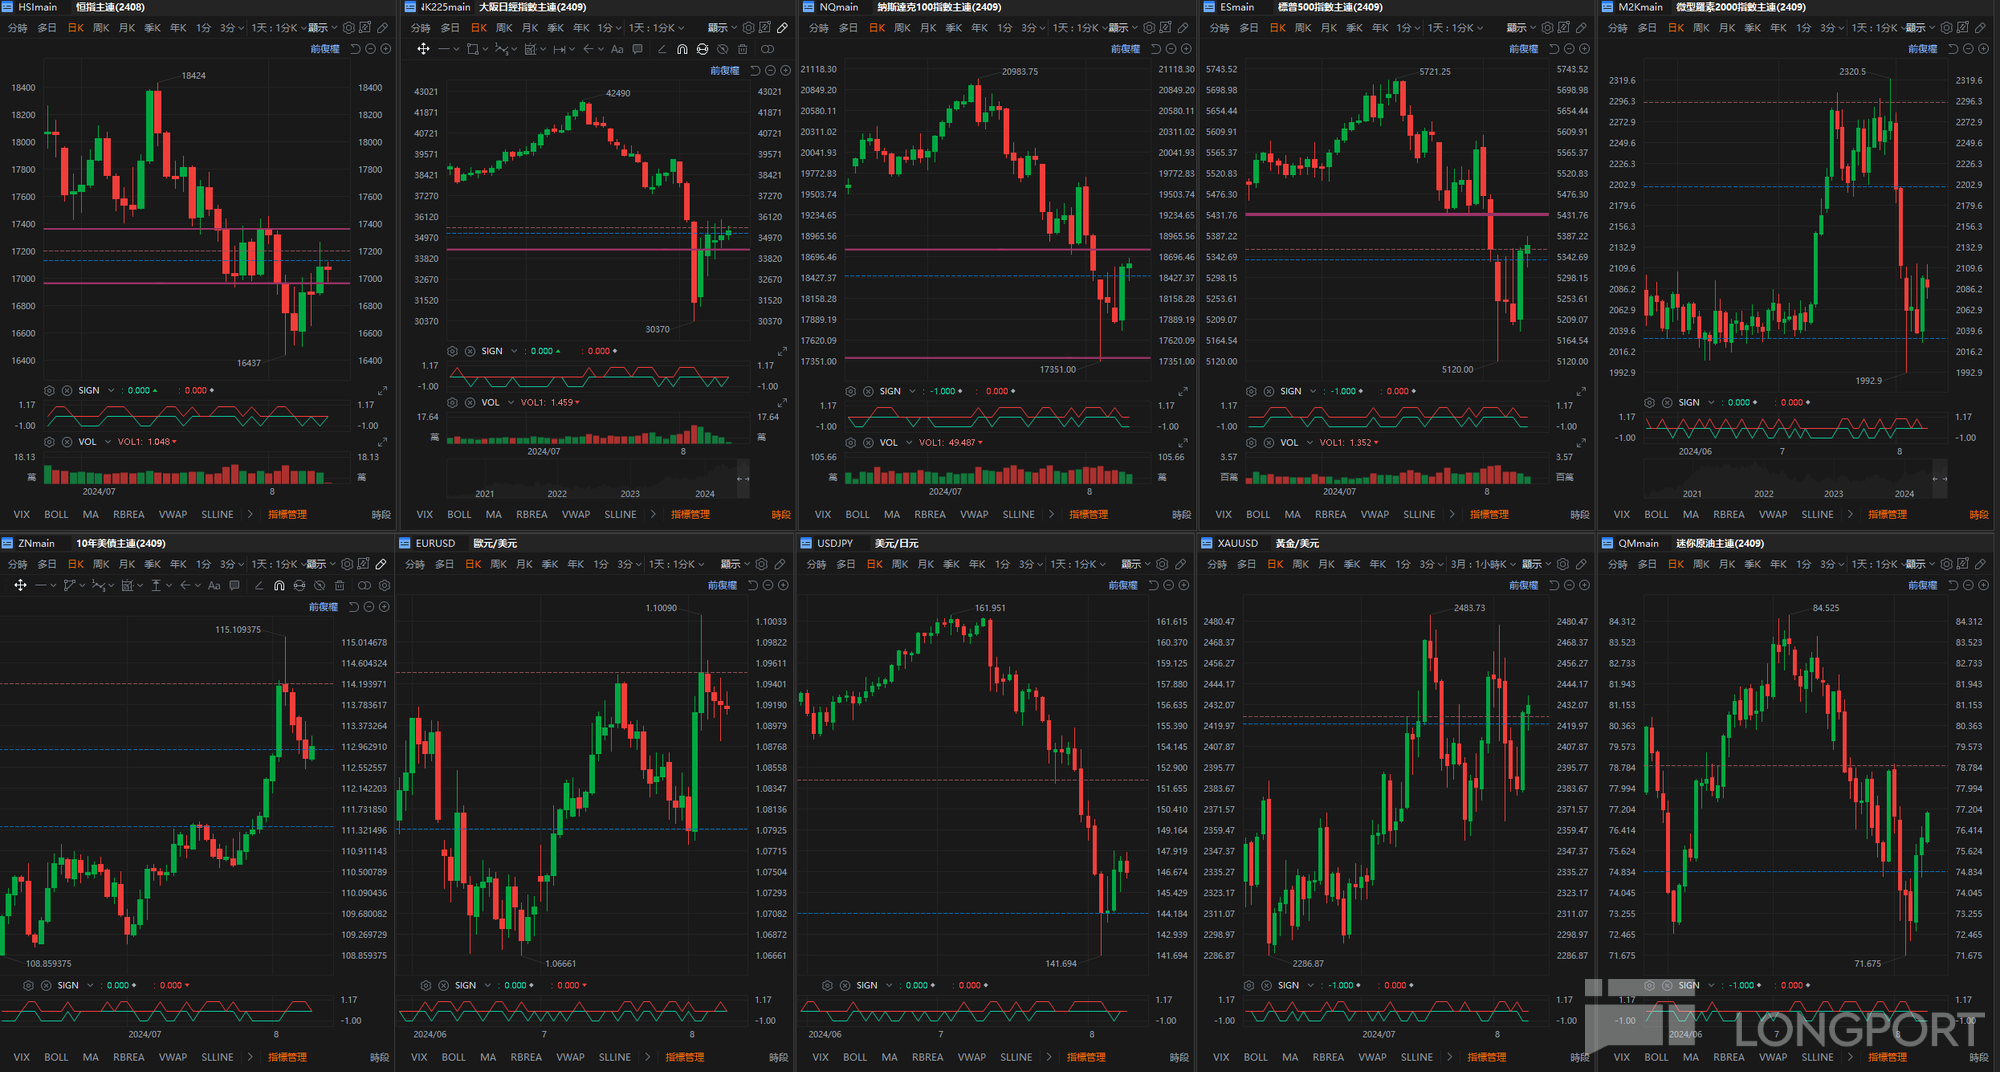Select the 月K tab in XAUUSD chart
This screenshot has height=1072, width=2000.
point(1327,565)
